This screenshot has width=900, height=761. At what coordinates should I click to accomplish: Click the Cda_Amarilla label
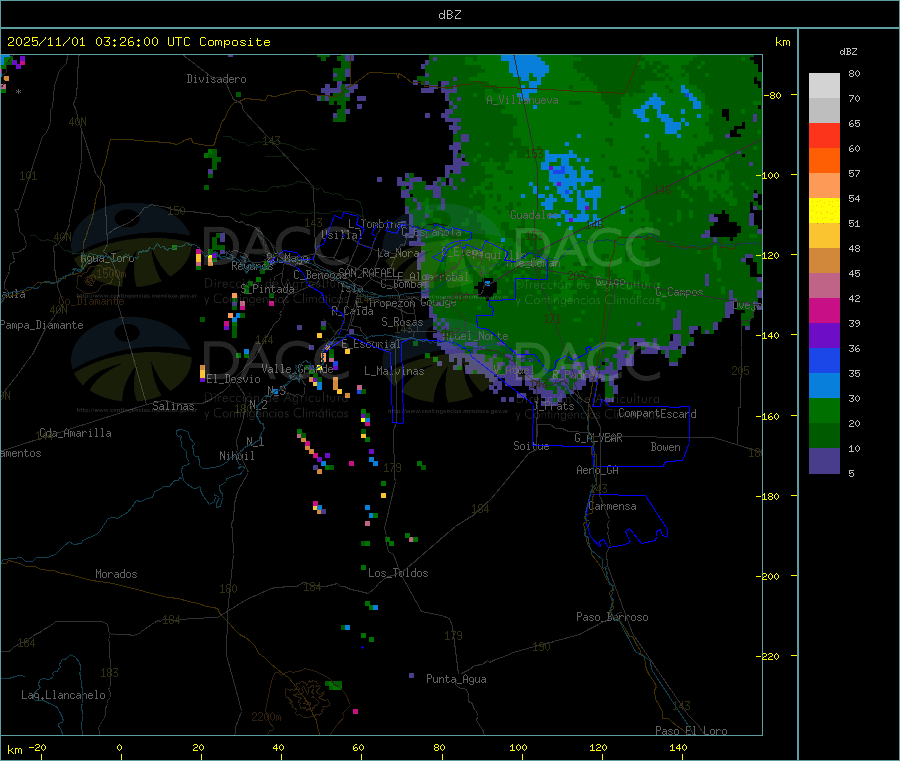[x=75, y=433]
